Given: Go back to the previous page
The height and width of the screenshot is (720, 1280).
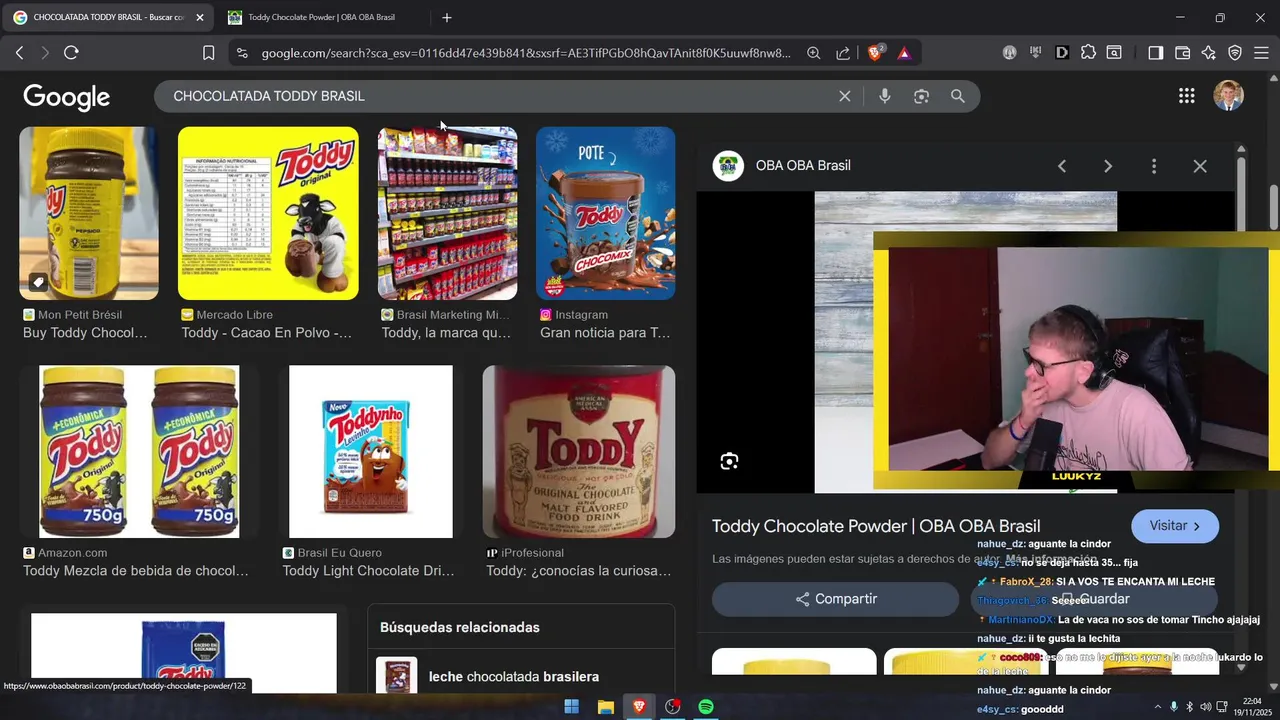Looking at the screenshot, I should (19, 53).
